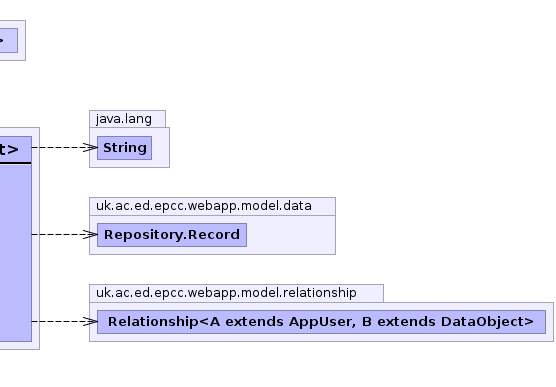556x387 pixels.
Task: Select the uk.ac.ed.epcc.webapp.model.relationship package tab
Action: pyautogui.click(x=236, y=293)
